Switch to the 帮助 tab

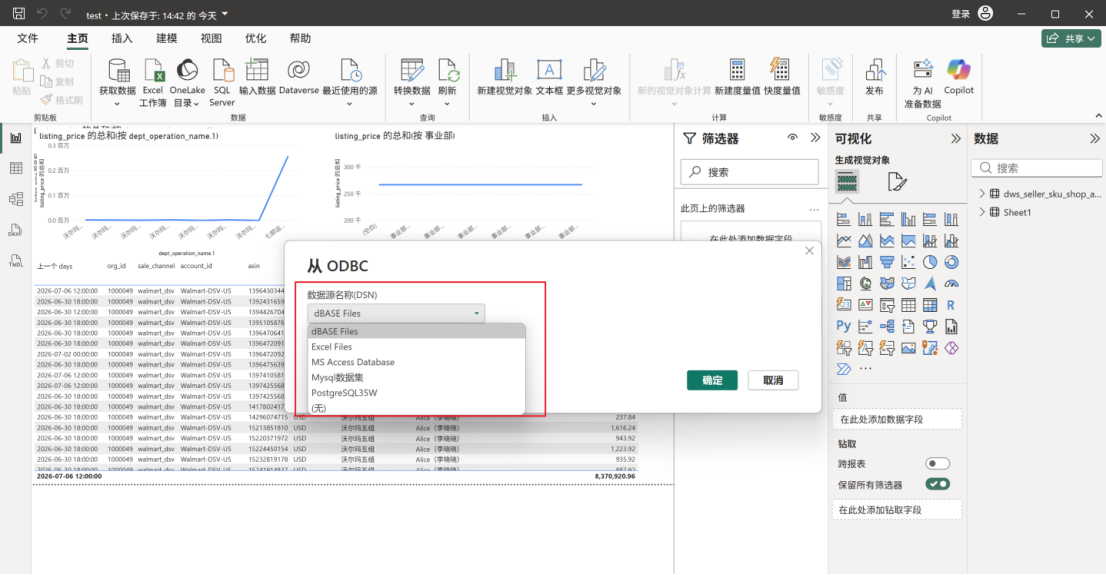click(x=300, y=38)
